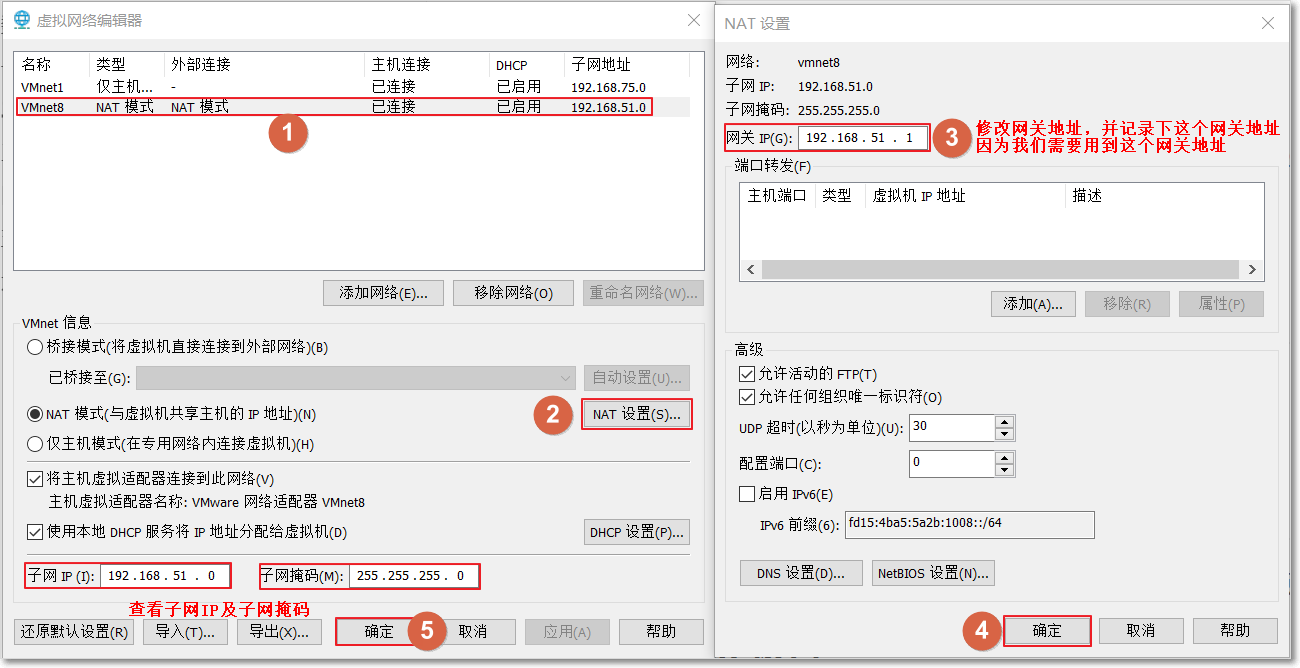
Task: Select the VMnet8 NAT mode row
Action: click(x=352, y=107)
